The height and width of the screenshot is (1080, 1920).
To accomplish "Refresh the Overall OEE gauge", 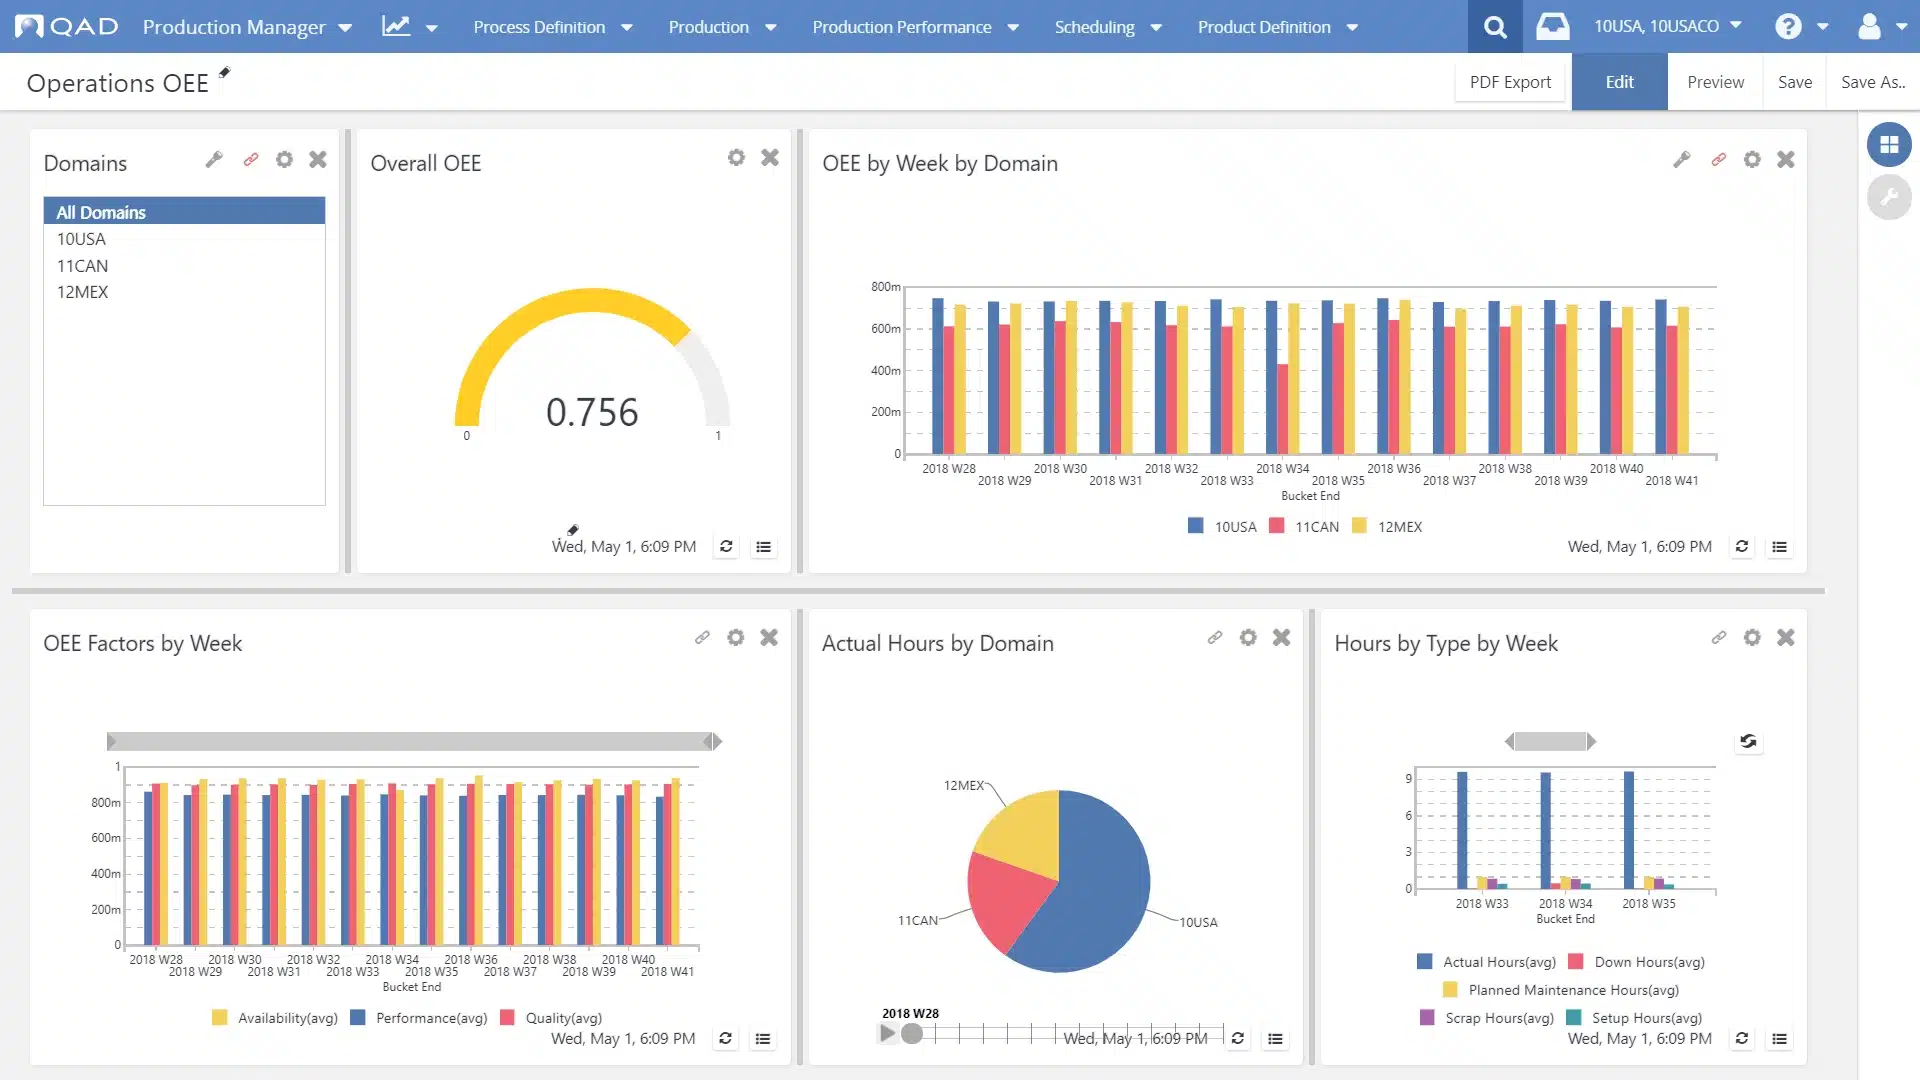I will tap(726, 546).
